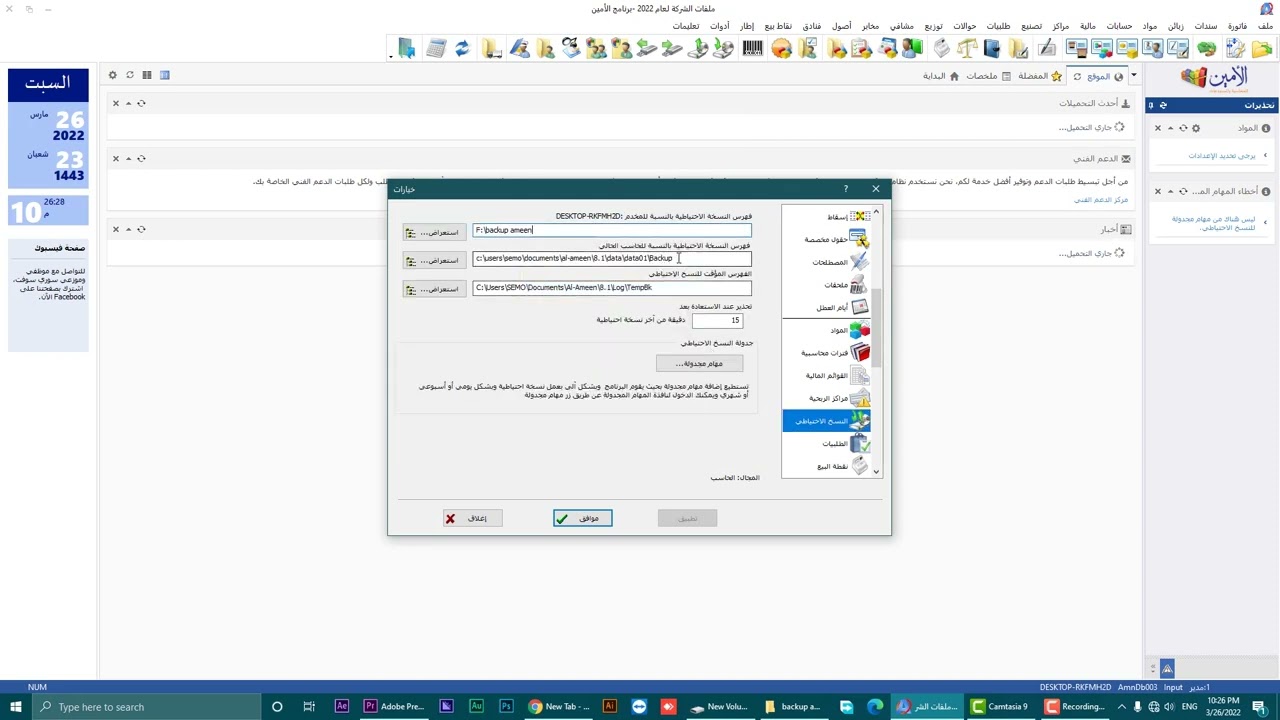1280x720 pixels.
Task: Switch to the البداية tab
Action: tap(940, 76)
